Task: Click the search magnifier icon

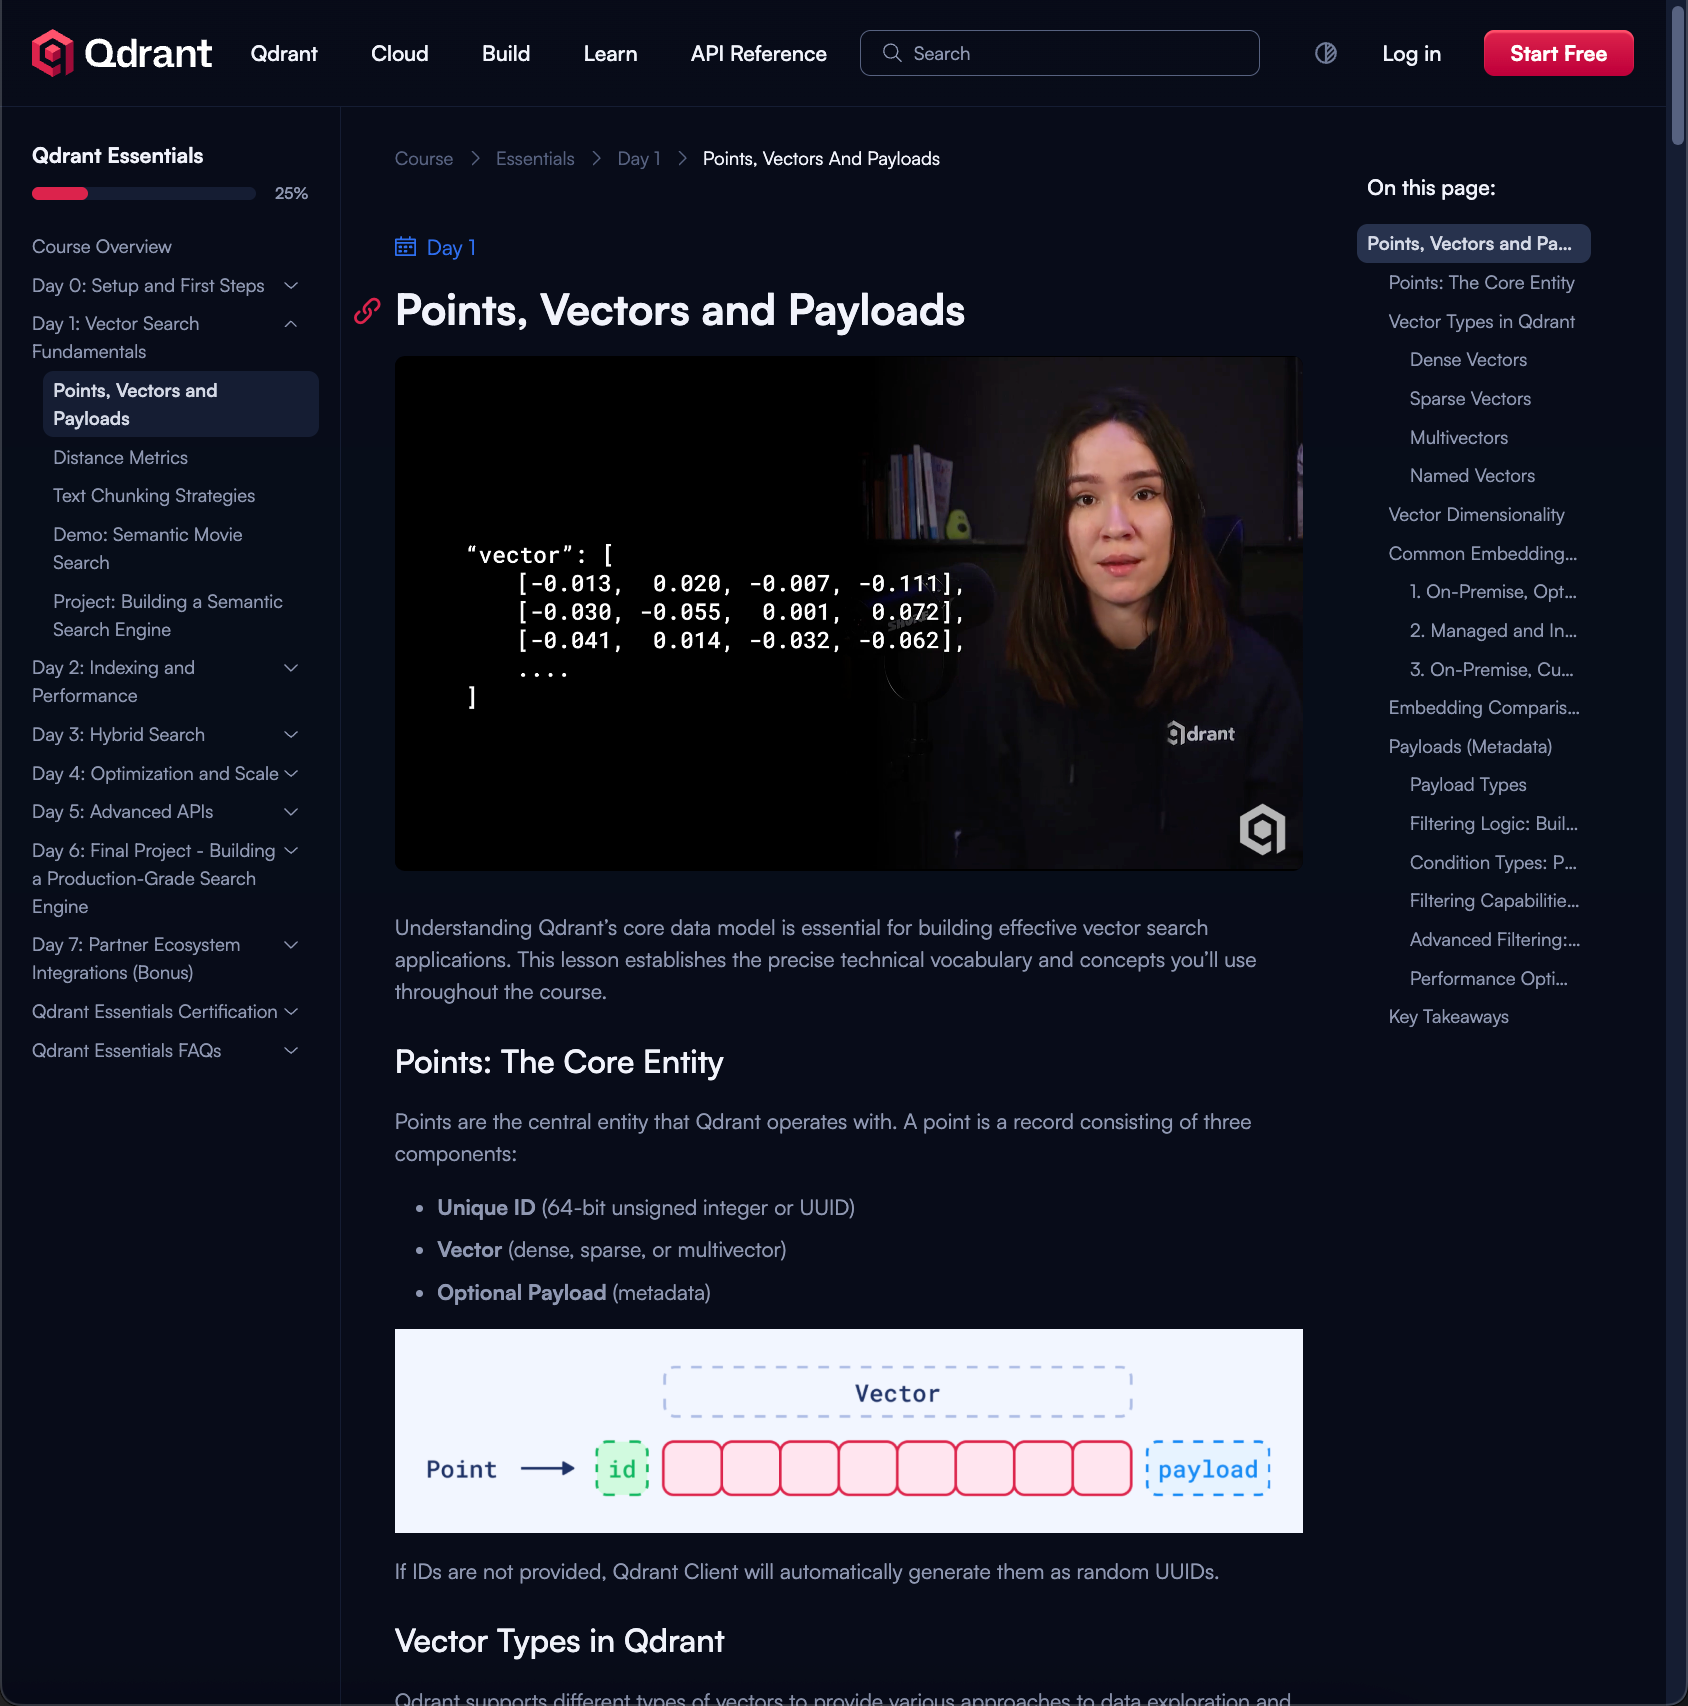Action: (892, 53)
